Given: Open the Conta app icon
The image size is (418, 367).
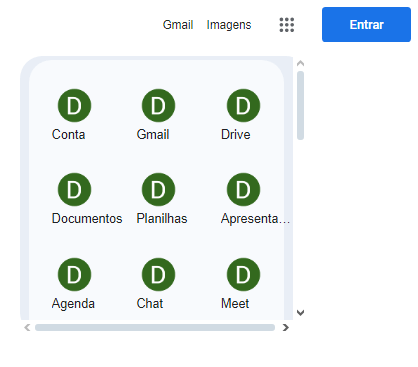Looking at the screenshot, I should point(74,105).
